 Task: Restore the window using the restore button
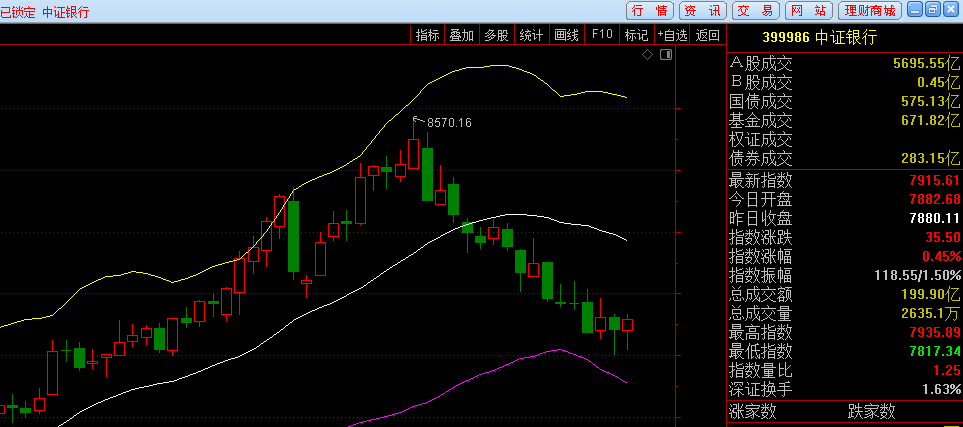tap(932, 9)
